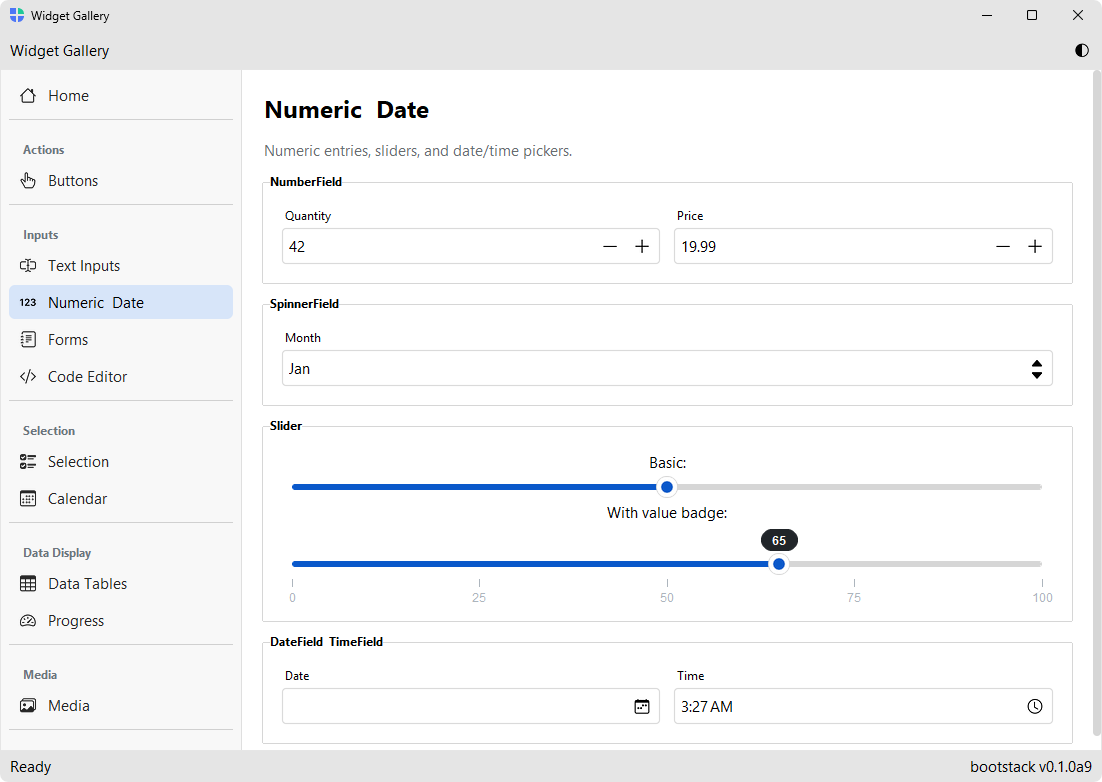Decrease Quantity with the minus button

pos(610,247)
